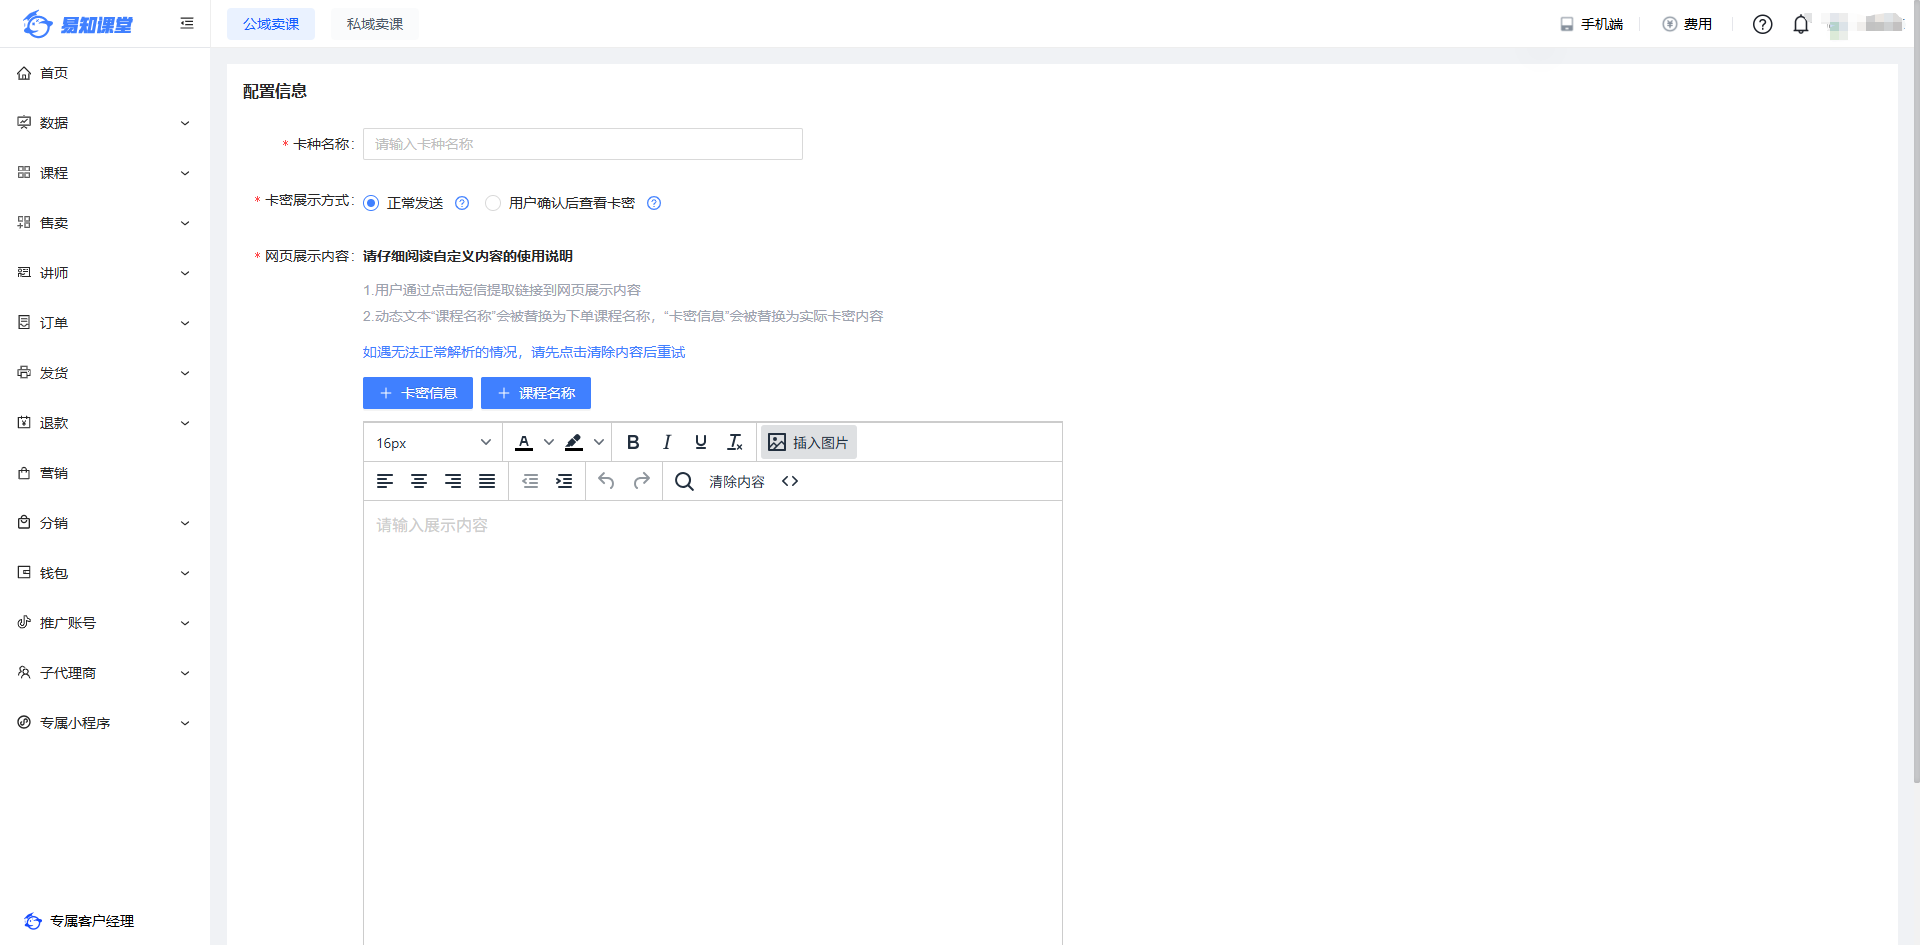The image size is (1920, 945).
Task: Justify text in editor
Action: (487, 481)
